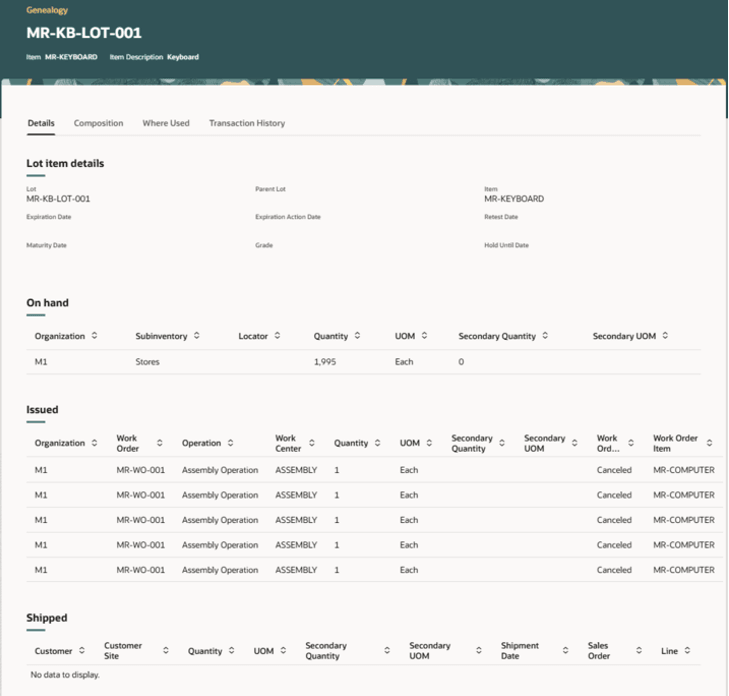Viewport: 729px width, 696px height.
Task: Sort On hand table by UOM
Action: click(424, 336)
